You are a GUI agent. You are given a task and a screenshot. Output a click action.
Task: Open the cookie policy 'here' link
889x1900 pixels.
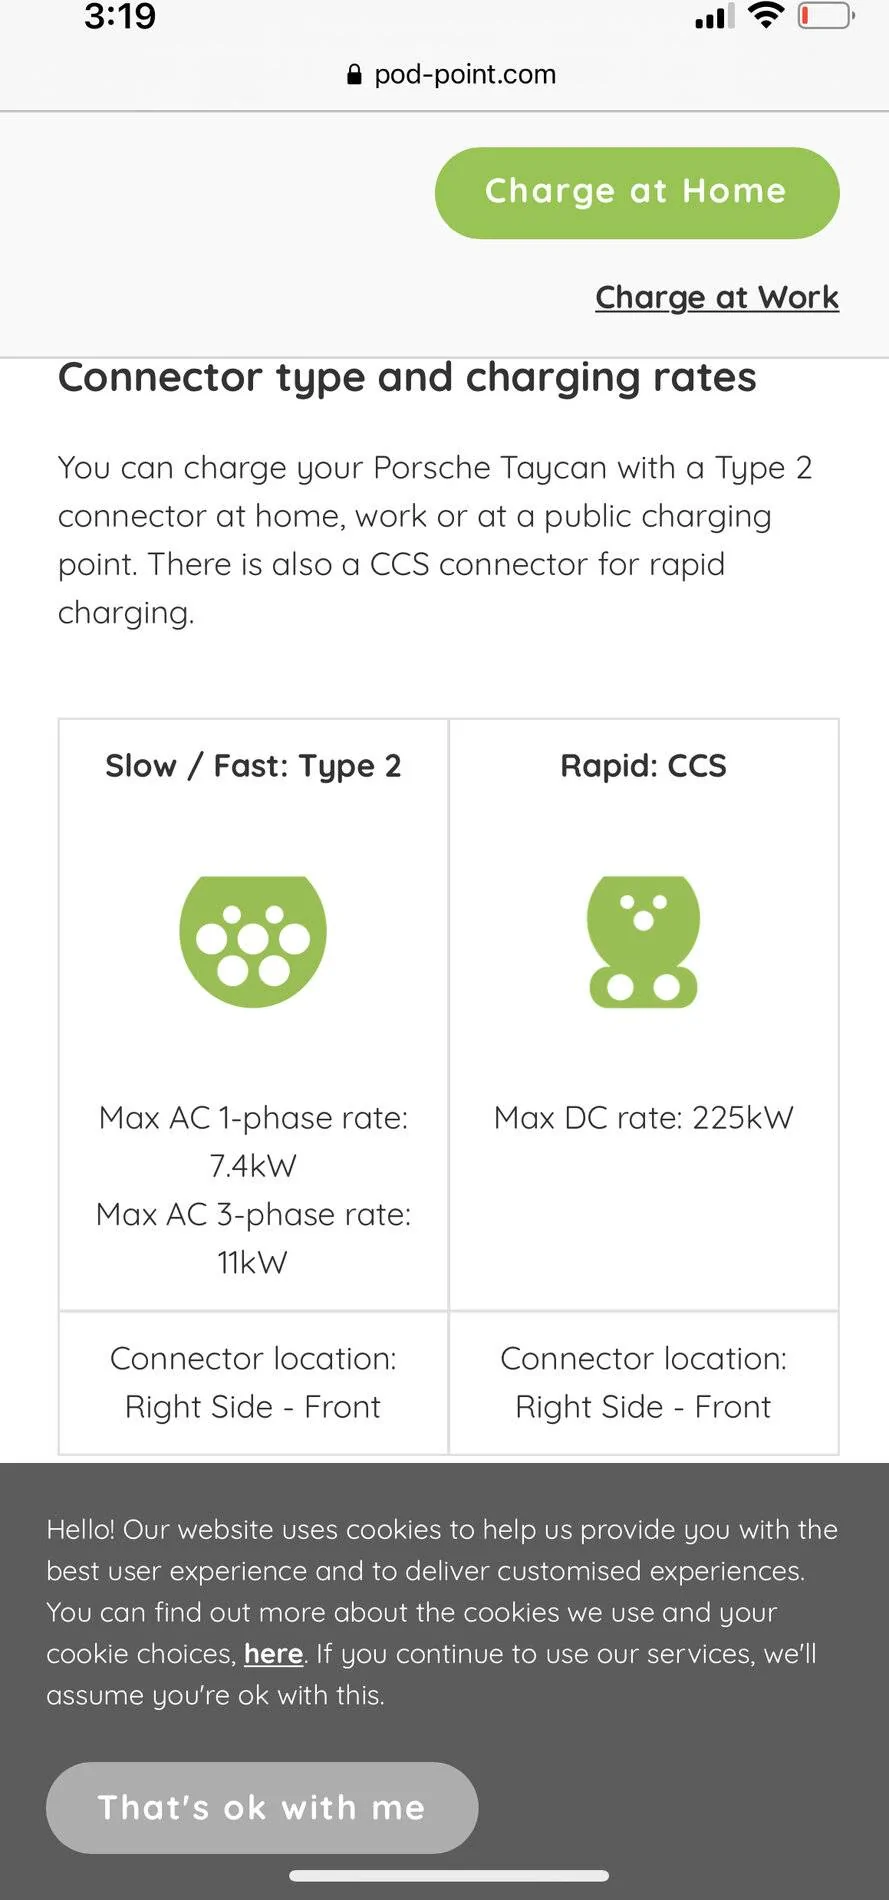273,1653
